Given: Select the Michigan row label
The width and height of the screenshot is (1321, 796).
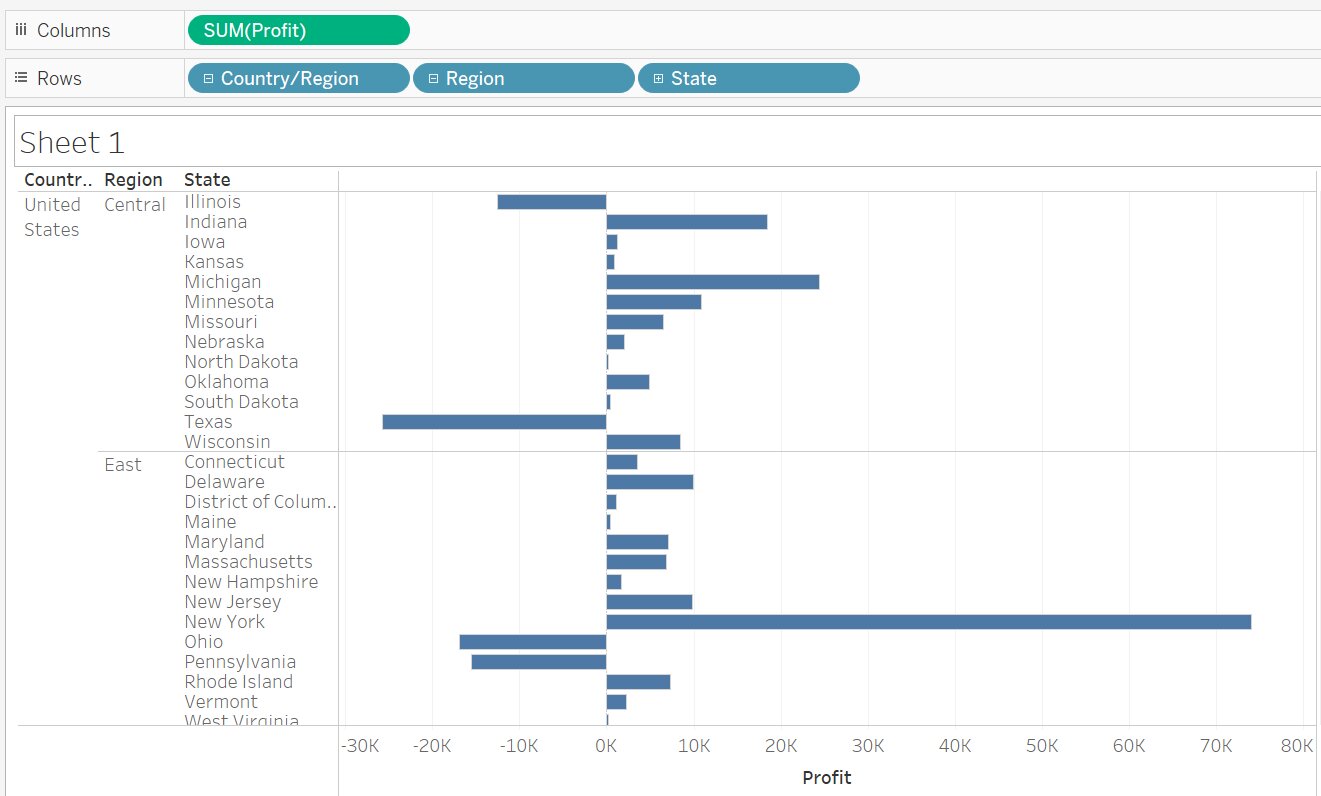Looking at the screenshot, I should click(222, 281).
